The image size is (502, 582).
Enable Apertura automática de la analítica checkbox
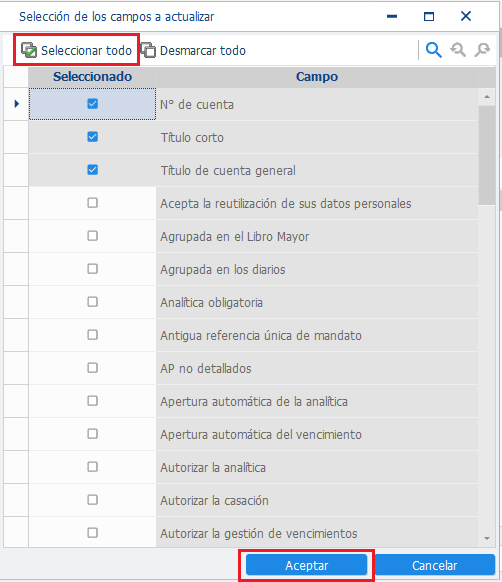pyautogui.click(x=92, y=401)
